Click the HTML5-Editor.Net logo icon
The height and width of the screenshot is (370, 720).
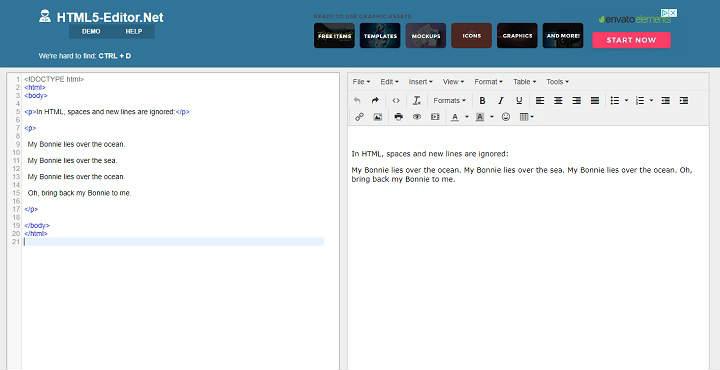[x=45, y=17]
